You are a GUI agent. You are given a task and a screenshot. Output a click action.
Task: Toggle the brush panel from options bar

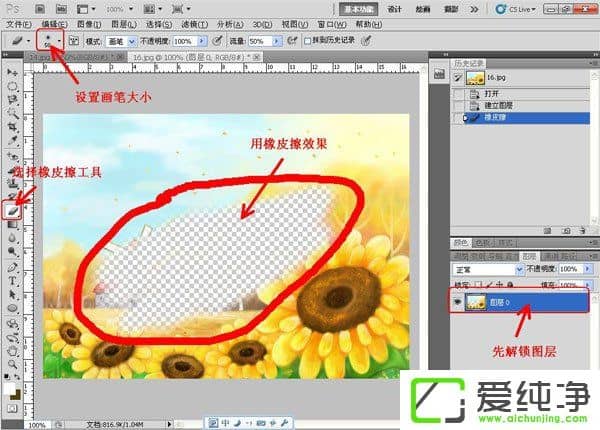click(73, 41)
